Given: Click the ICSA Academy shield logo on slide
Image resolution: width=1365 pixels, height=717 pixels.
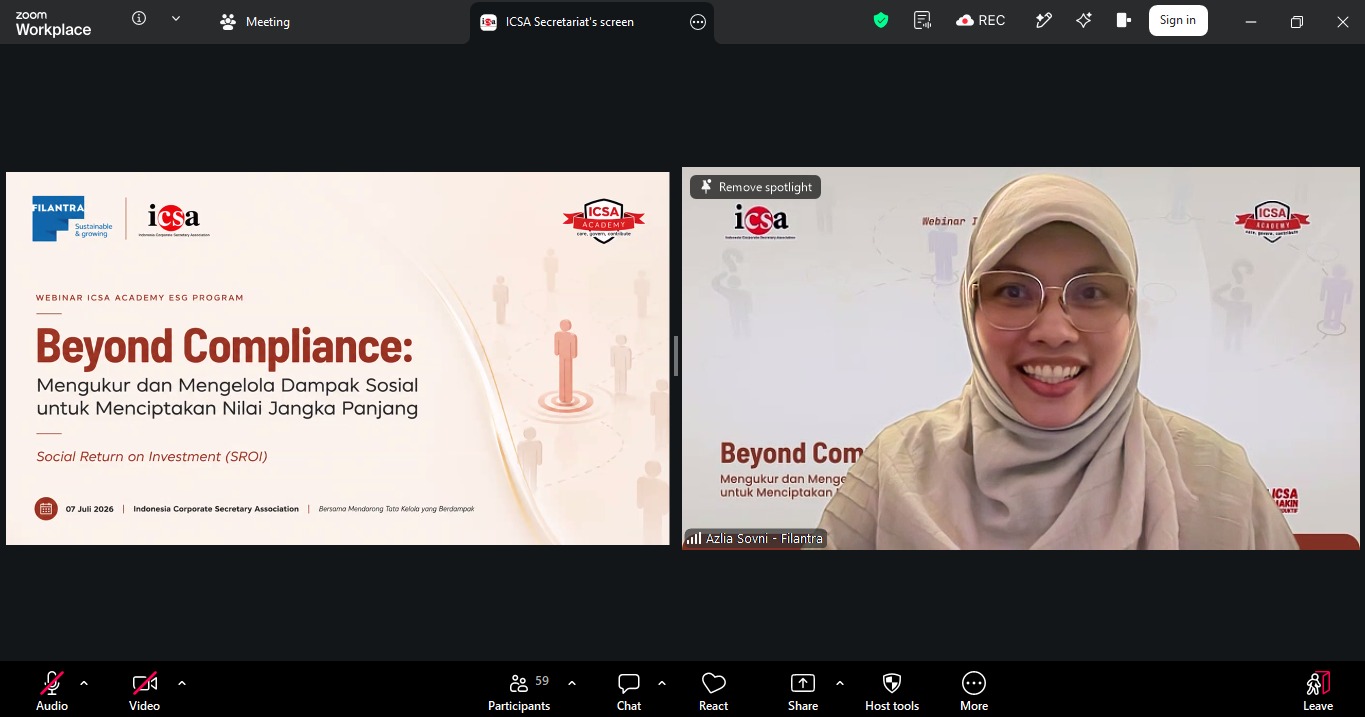Looking at the screenshot, I should click(603, 221).
